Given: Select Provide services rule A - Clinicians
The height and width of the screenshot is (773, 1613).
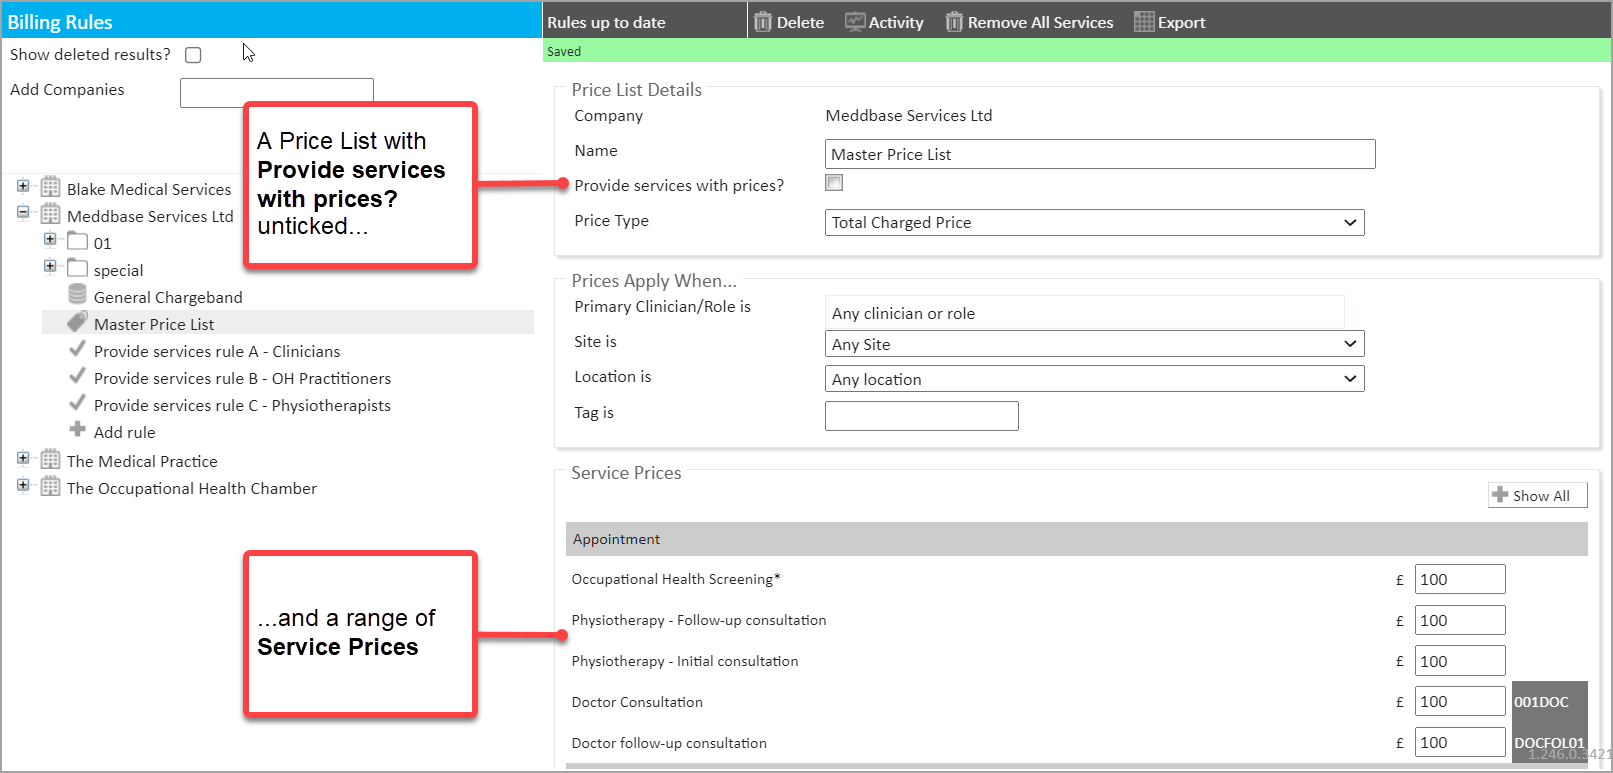Looking at the screenshot, I should (x=216, y=351).
